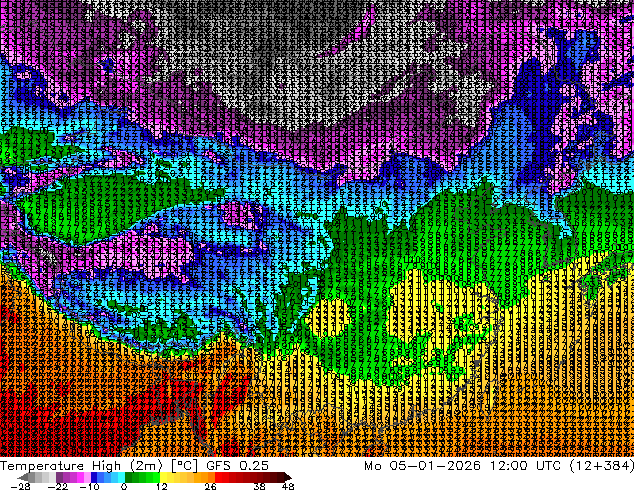This screenshot has height=490, width=634.
Task: Click the "0" legend label
Action: tap(124, 486)
